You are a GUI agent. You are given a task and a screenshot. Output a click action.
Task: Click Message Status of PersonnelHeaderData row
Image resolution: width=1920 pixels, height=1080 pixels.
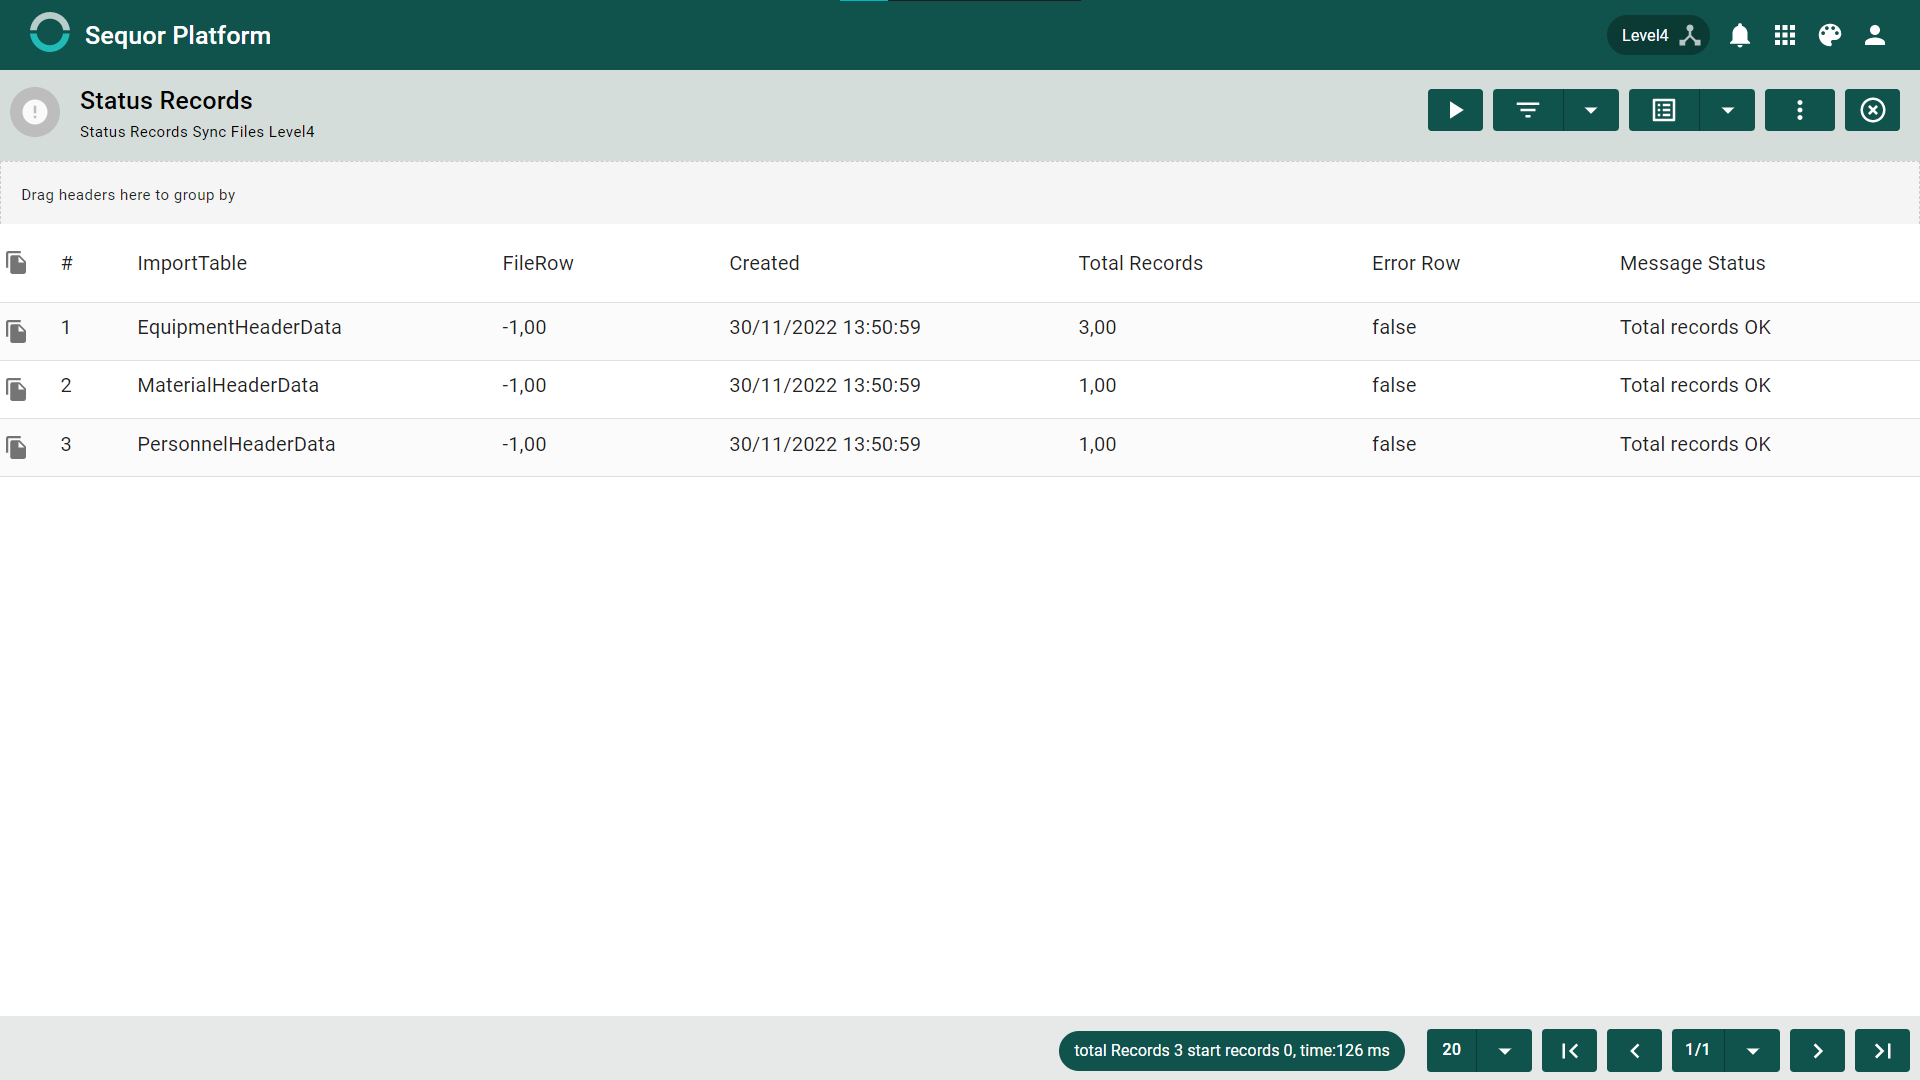tap(1695, 444)
